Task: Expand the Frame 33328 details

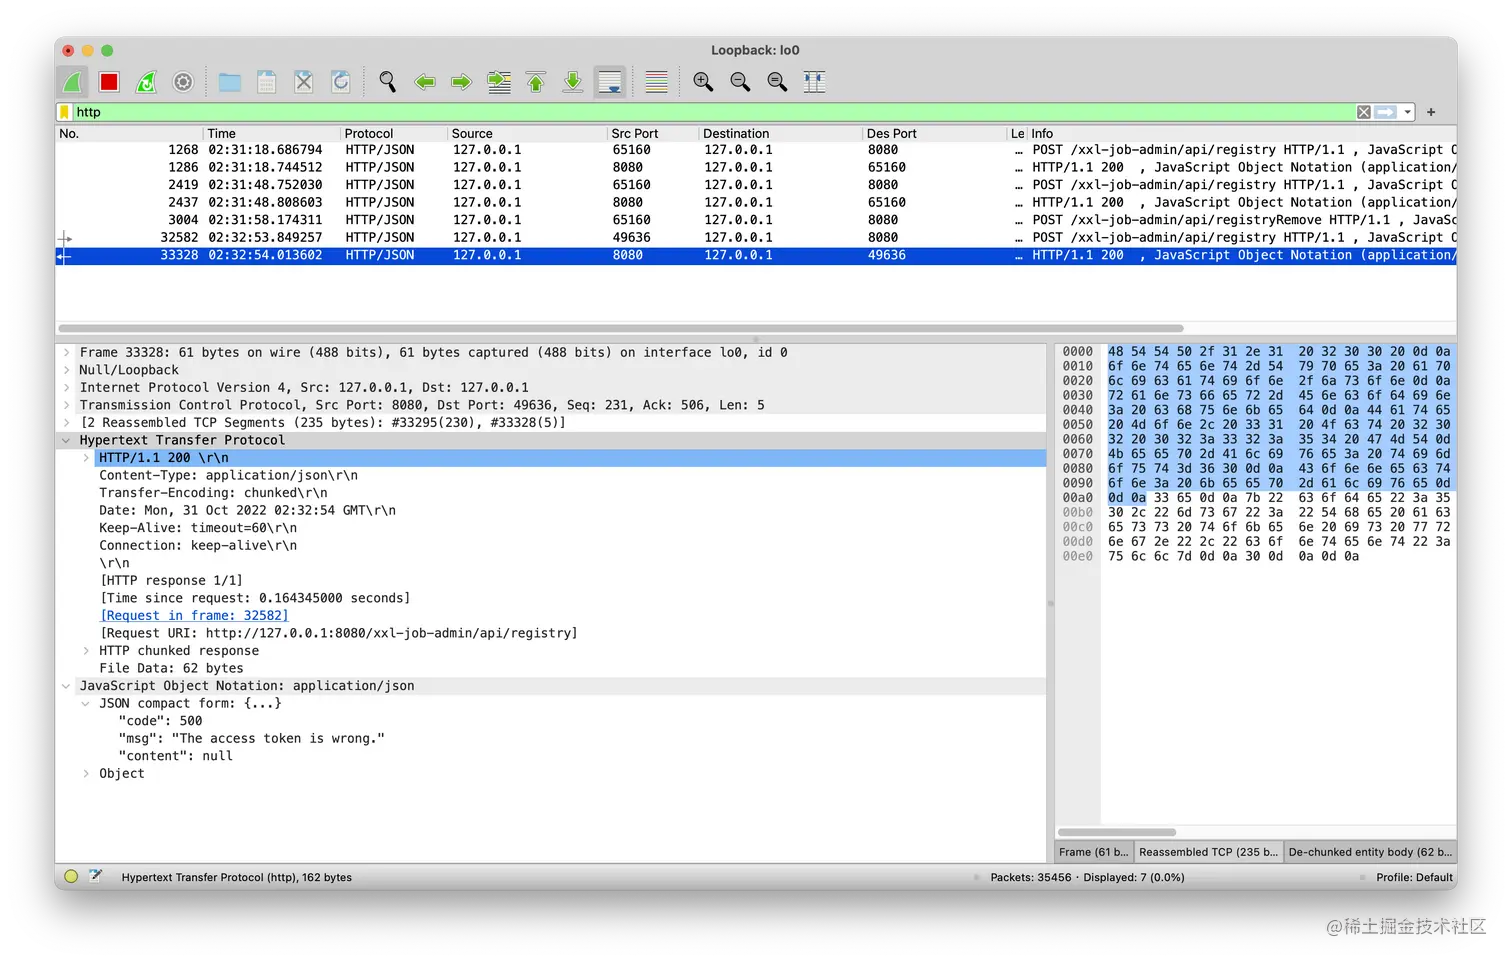Action: point(66,352)
